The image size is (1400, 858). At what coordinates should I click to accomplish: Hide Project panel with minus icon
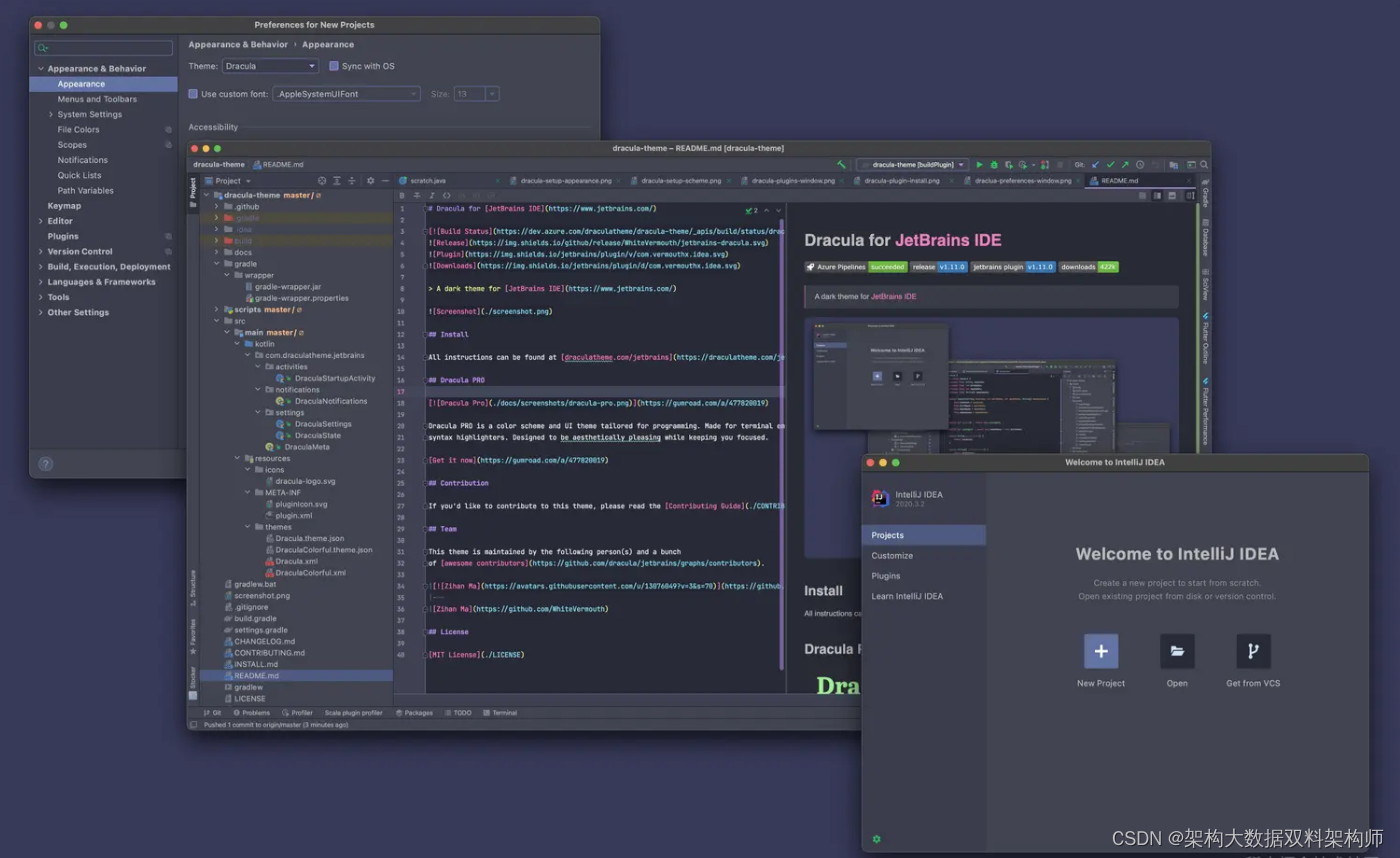point(386,181)
